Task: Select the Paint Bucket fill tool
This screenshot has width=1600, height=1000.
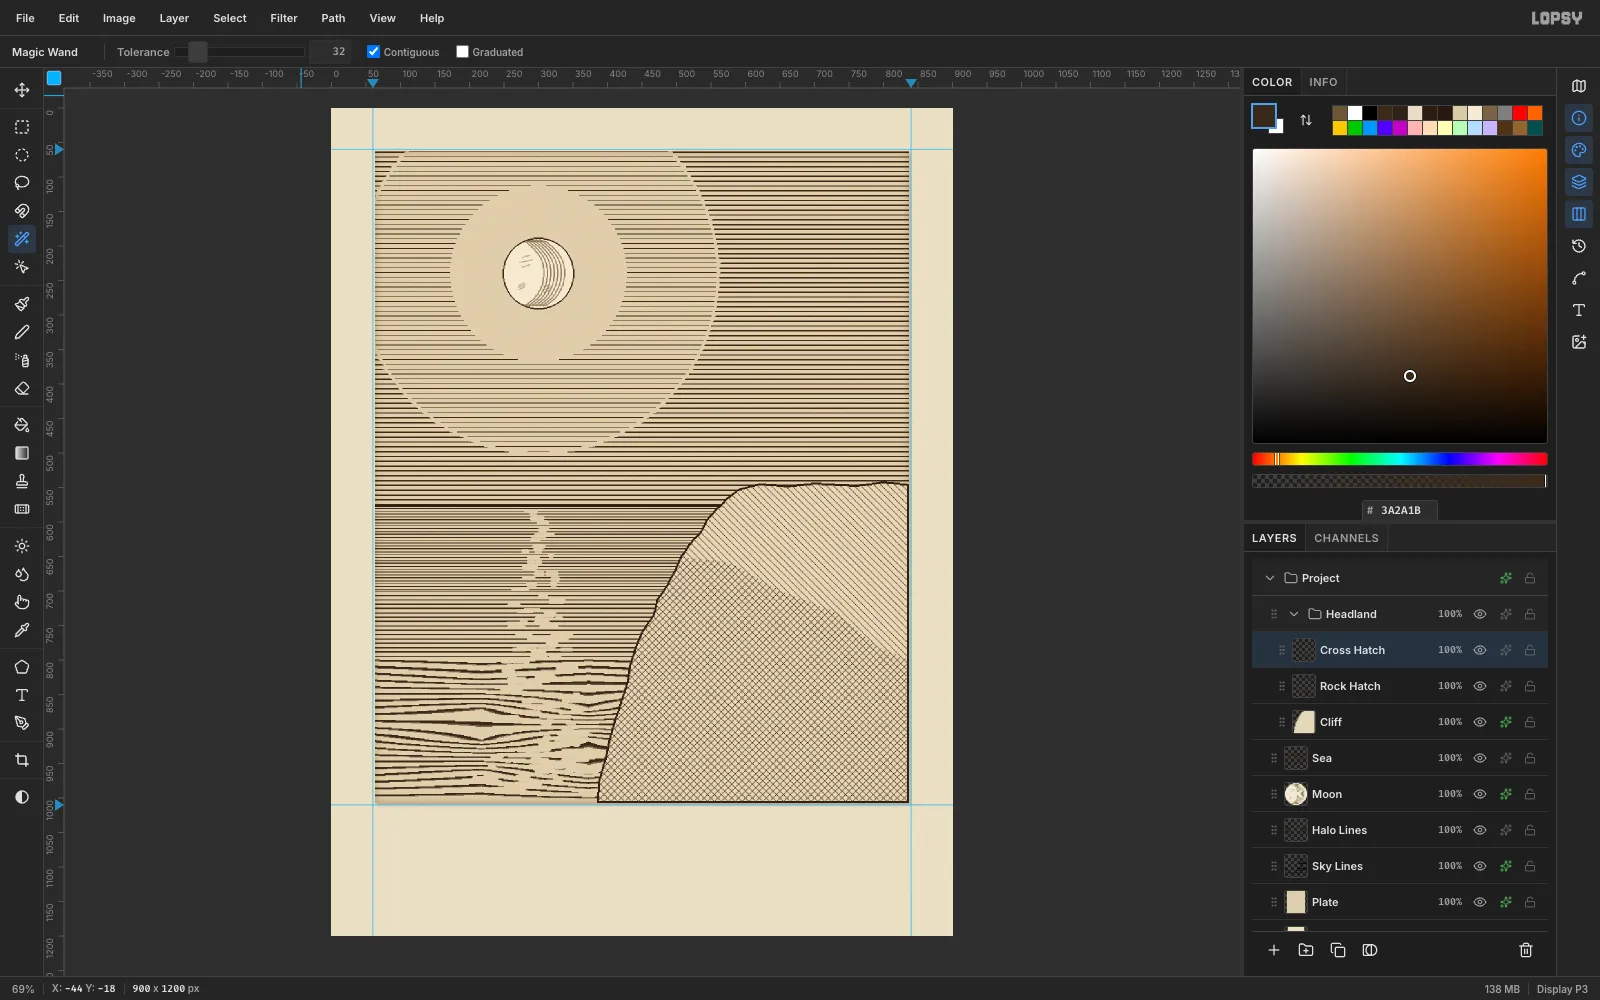Action: (22, 425)
